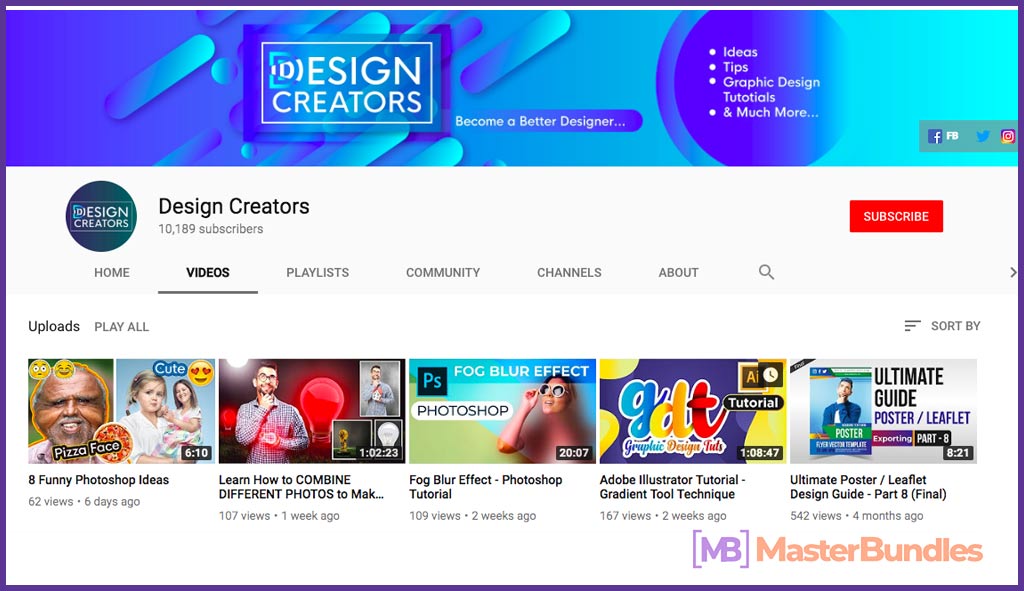Open the Sort By menu
Viewport: 1024px width, 591px height.
[942, 326]
